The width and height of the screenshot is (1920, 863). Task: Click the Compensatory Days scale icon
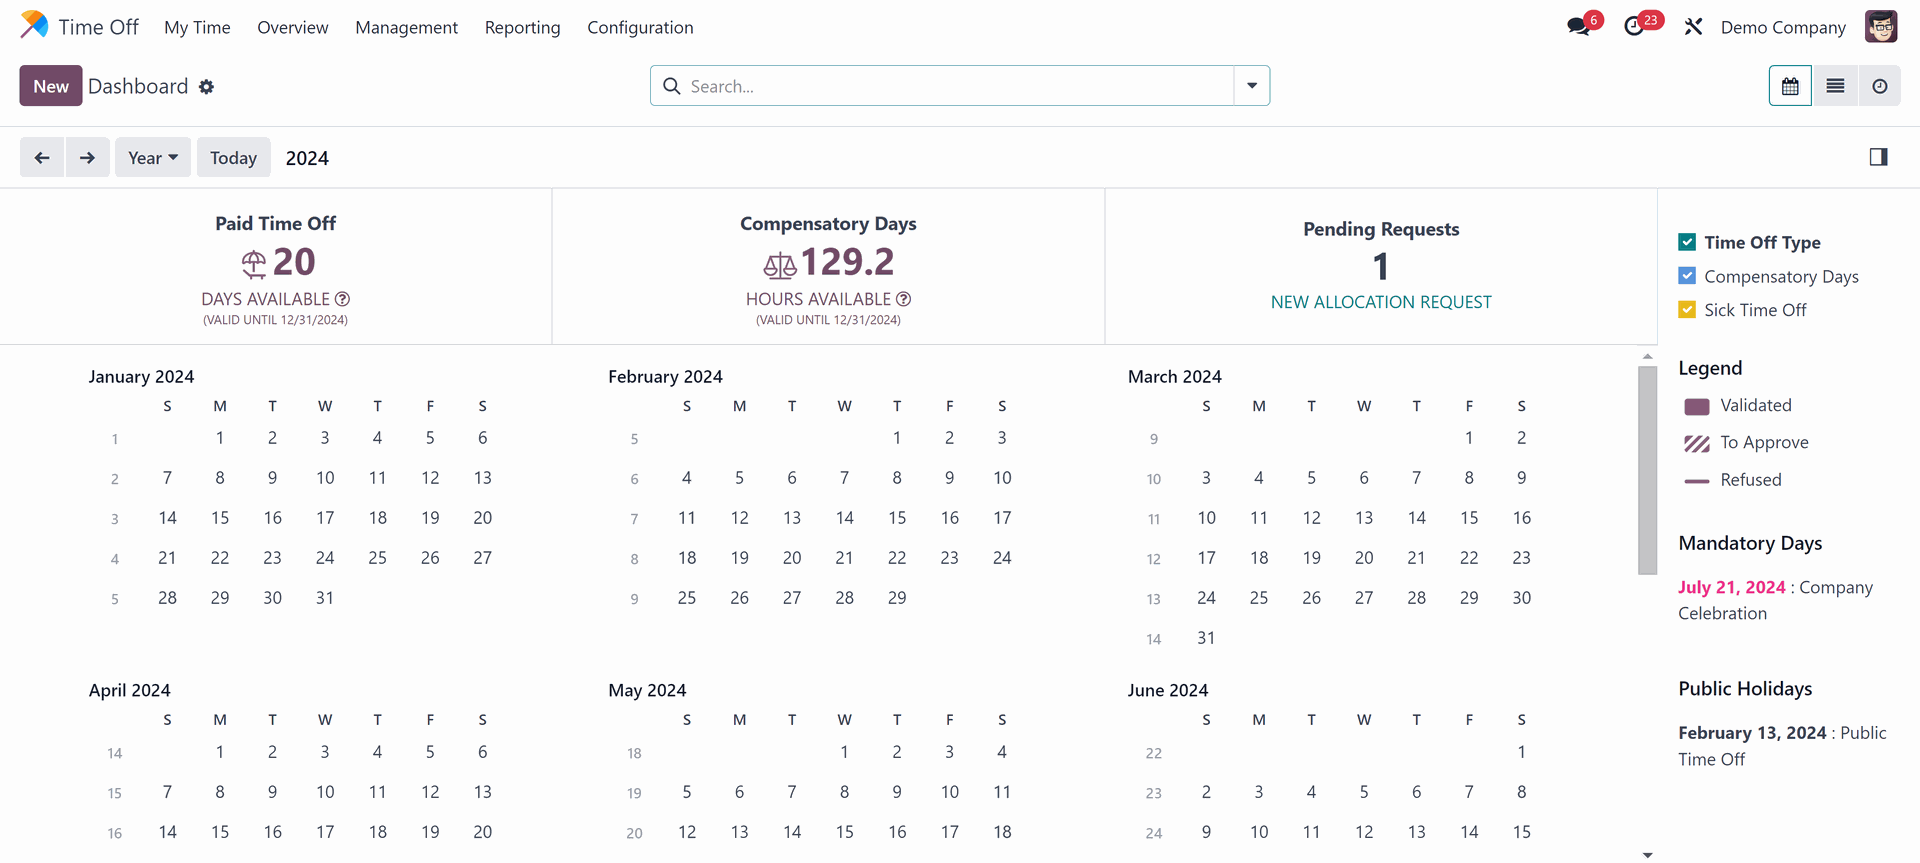coord(780,265)
